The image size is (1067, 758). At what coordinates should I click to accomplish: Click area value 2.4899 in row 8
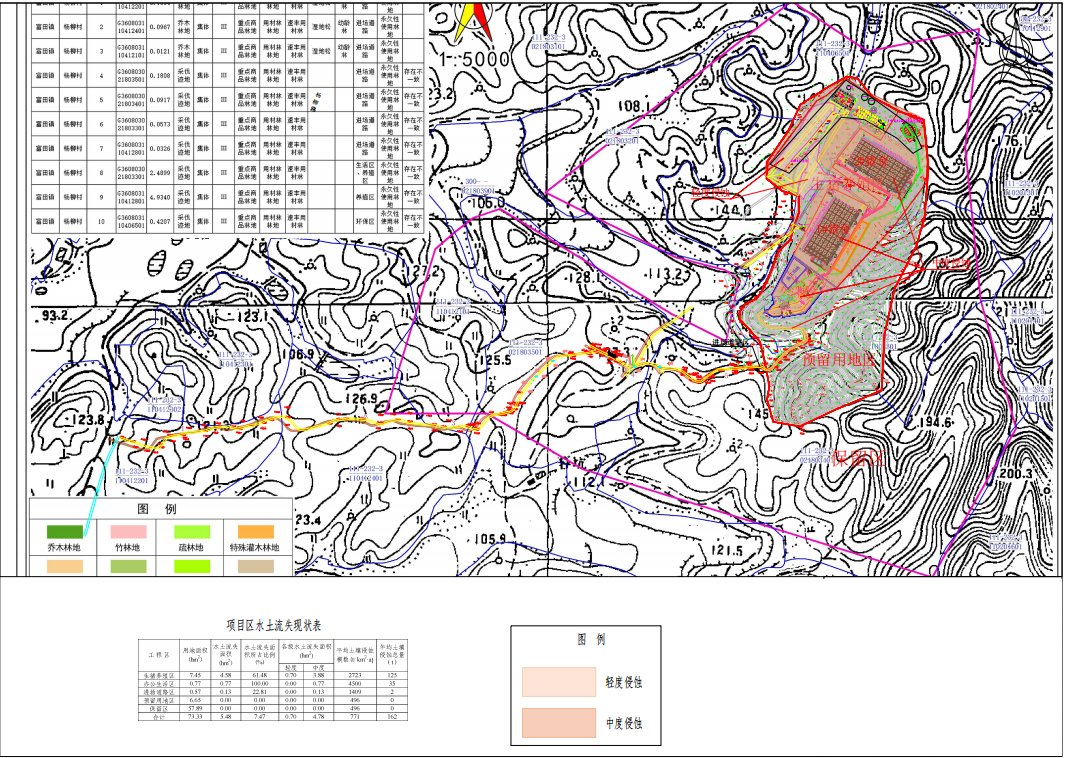(158, 172)
